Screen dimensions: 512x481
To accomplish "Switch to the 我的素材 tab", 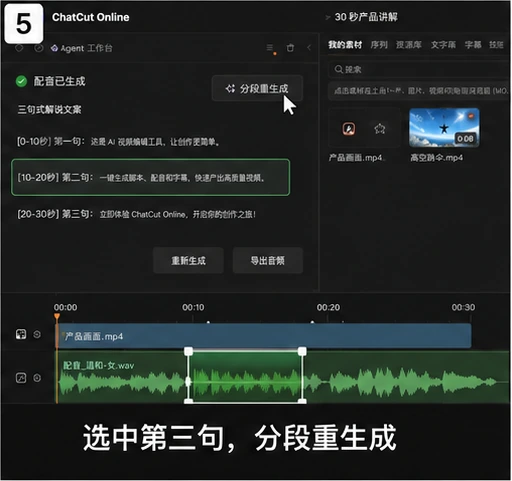I will (x=345, y=45).
